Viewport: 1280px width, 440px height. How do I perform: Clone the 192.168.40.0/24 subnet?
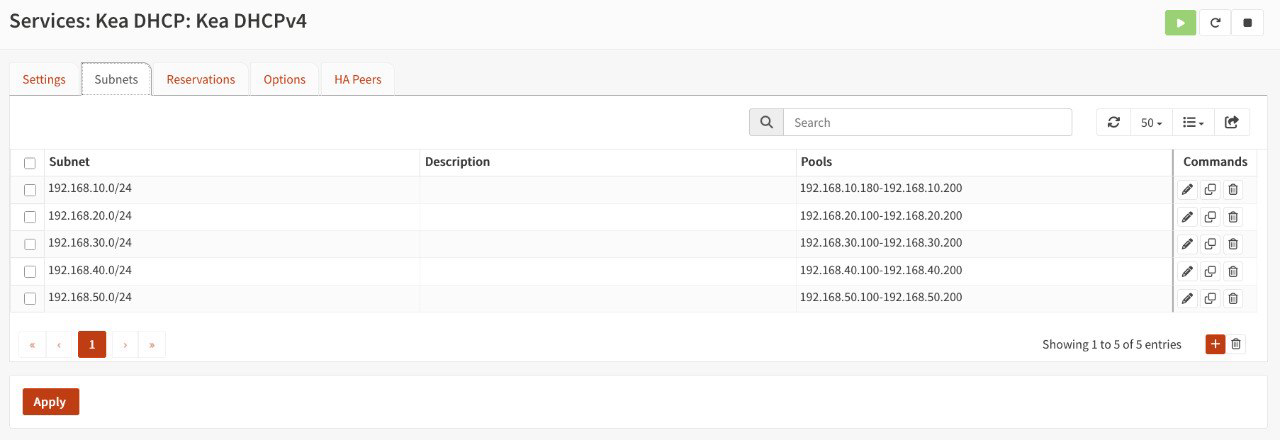[x=1210, y=271]
